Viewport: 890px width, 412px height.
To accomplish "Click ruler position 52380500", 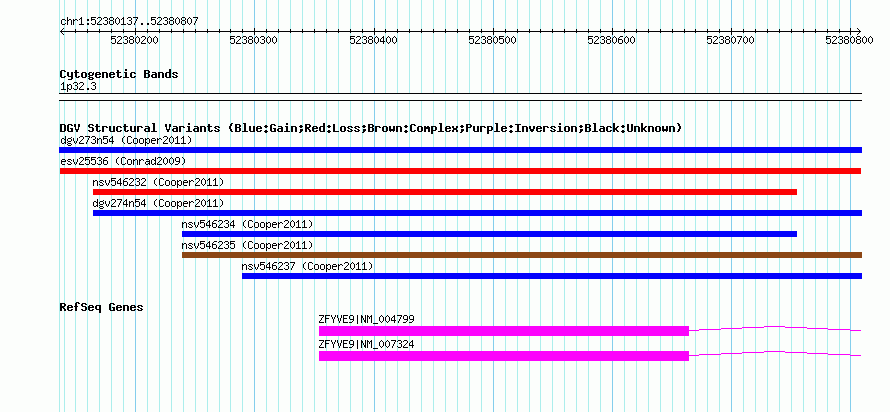I will (492, 40).
